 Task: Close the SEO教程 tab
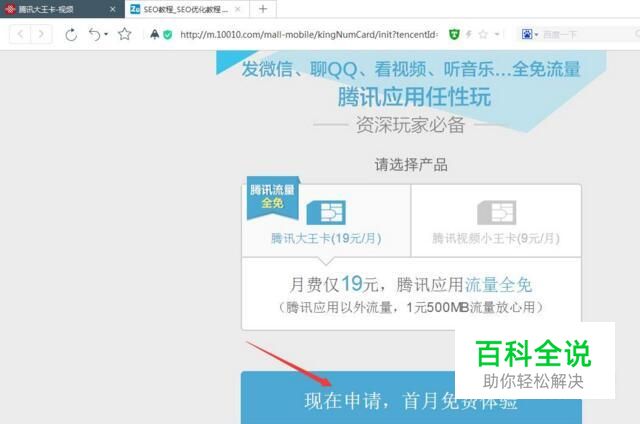click(x=238, y=9)
